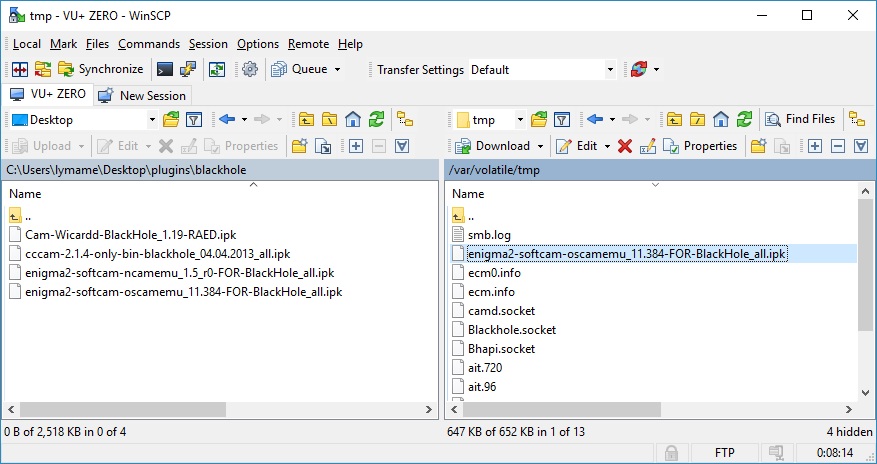Click the remote Rename icon
Image resolution: width=877 pixels, height=464 pixels.
click(648, 146)
